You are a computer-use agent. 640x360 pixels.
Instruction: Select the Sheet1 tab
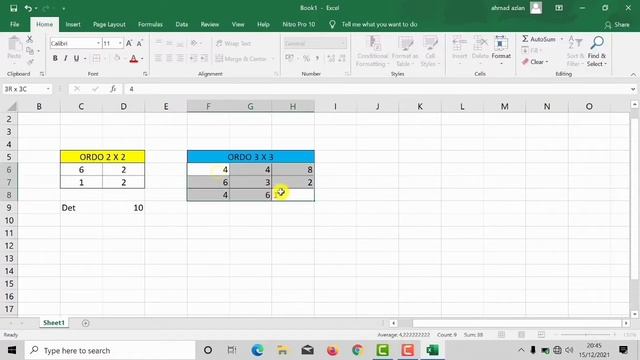click(54, 323)
